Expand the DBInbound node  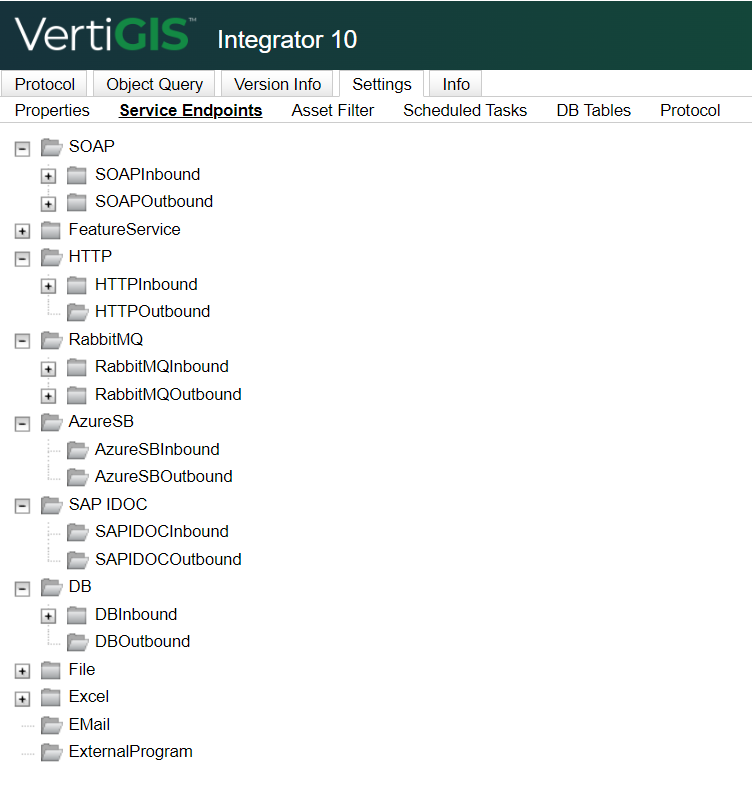48,616
